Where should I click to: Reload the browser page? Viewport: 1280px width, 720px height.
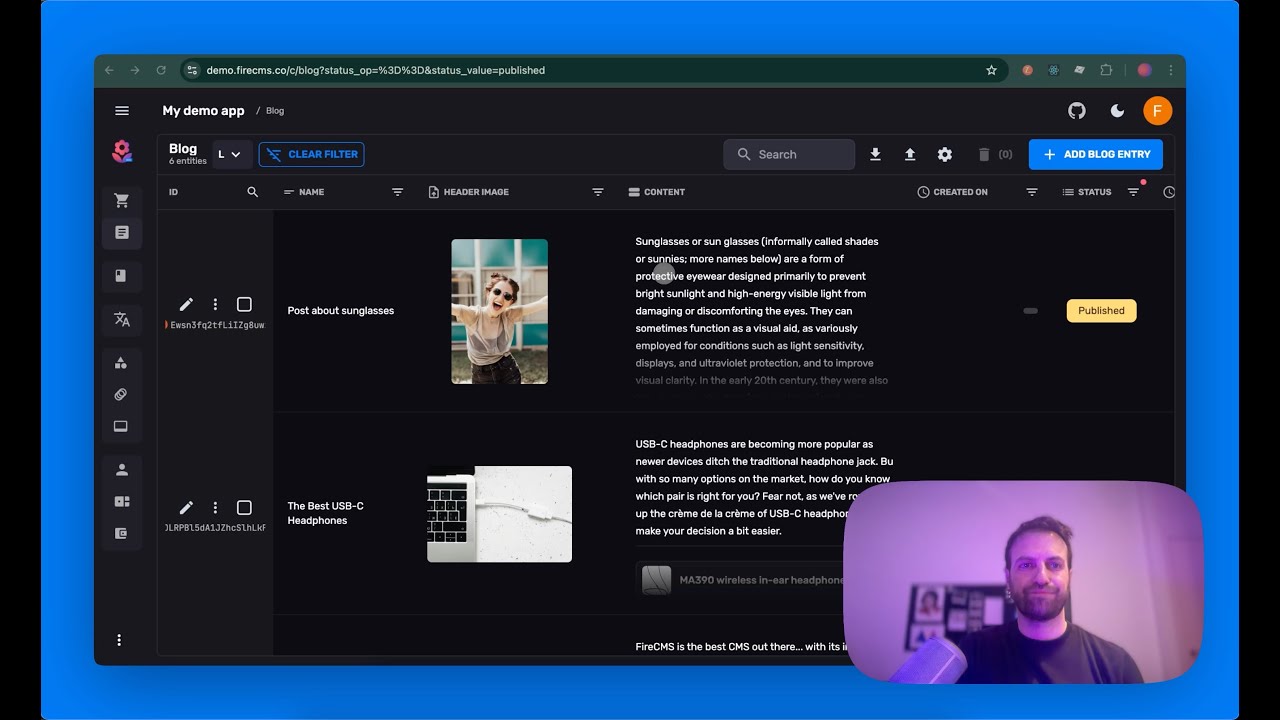click(x=161, y=70)
